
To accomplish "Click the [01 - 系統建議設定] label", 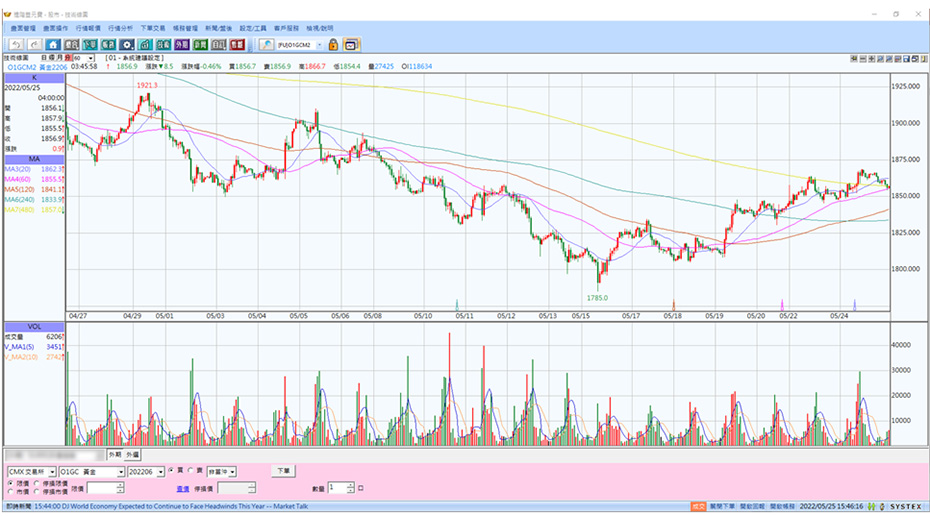I will tap(135, 58).
